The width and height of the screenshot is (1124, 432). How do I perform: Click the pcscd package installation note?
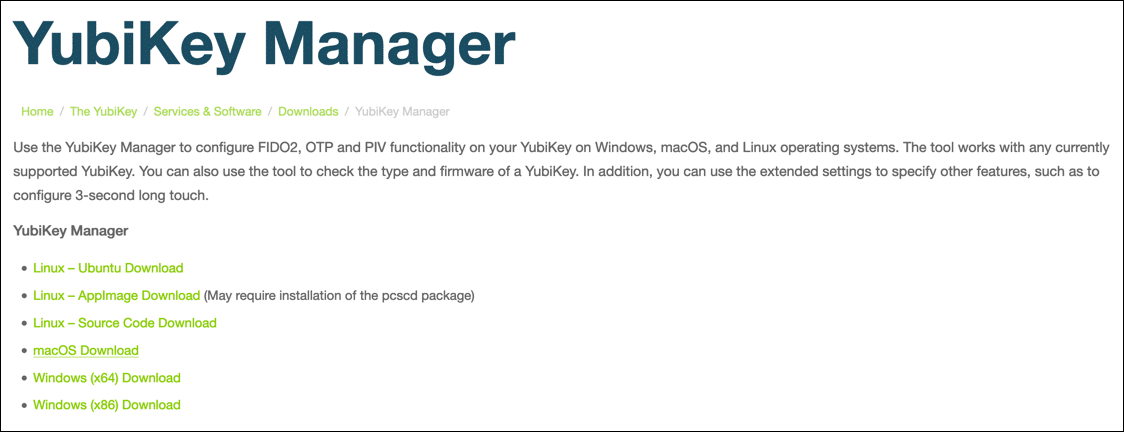[x=339, y=296]
